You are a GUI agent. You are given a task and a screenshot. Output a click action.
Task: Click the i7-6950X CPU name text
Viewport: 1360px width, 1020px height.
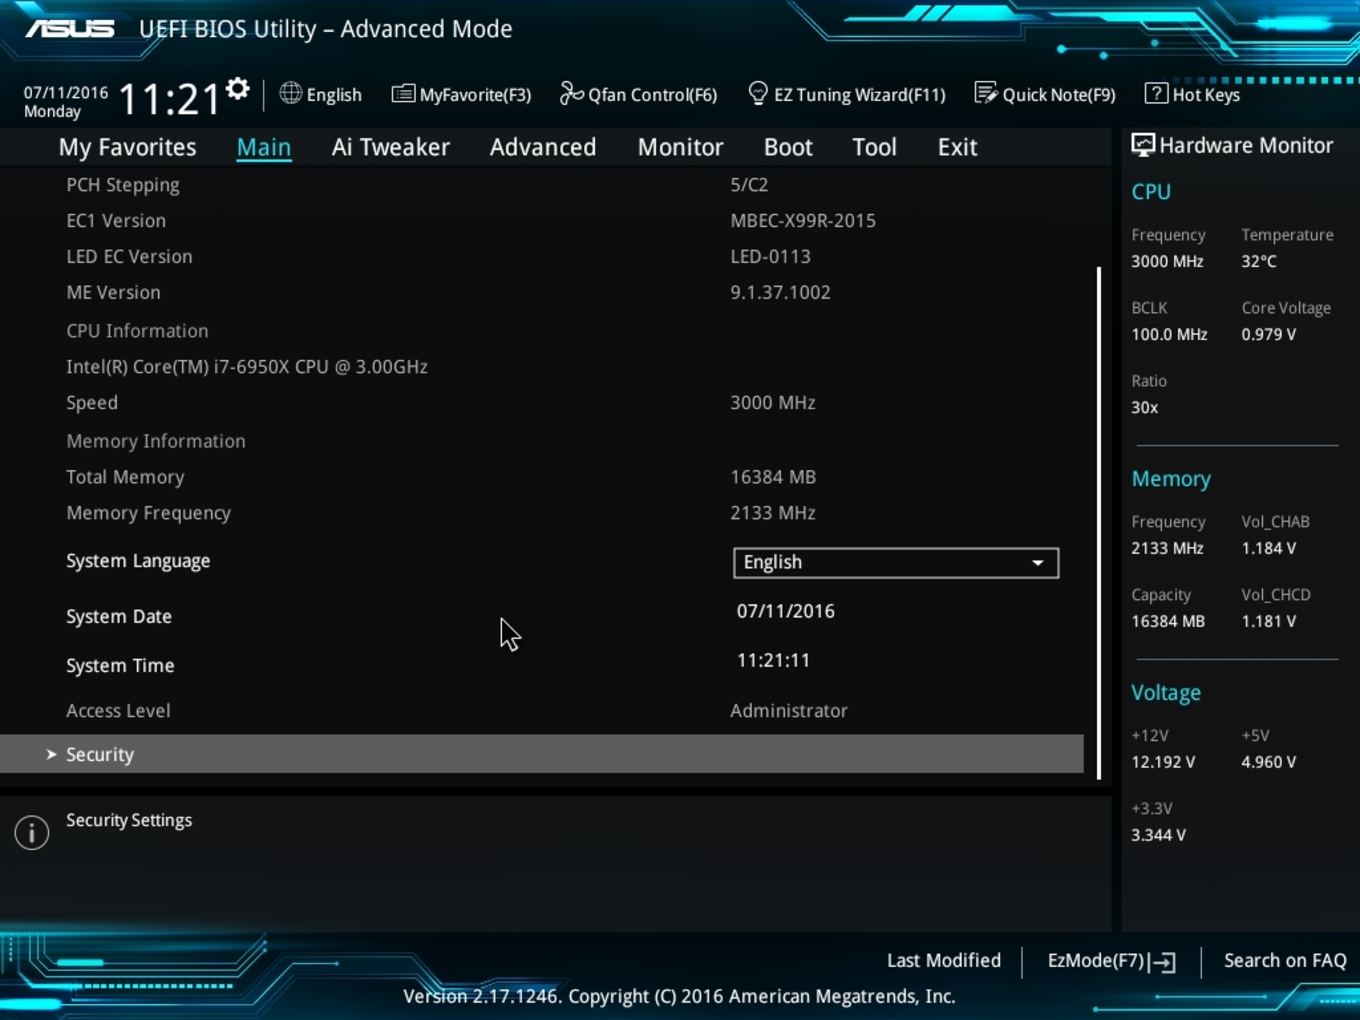pos(247,367)
